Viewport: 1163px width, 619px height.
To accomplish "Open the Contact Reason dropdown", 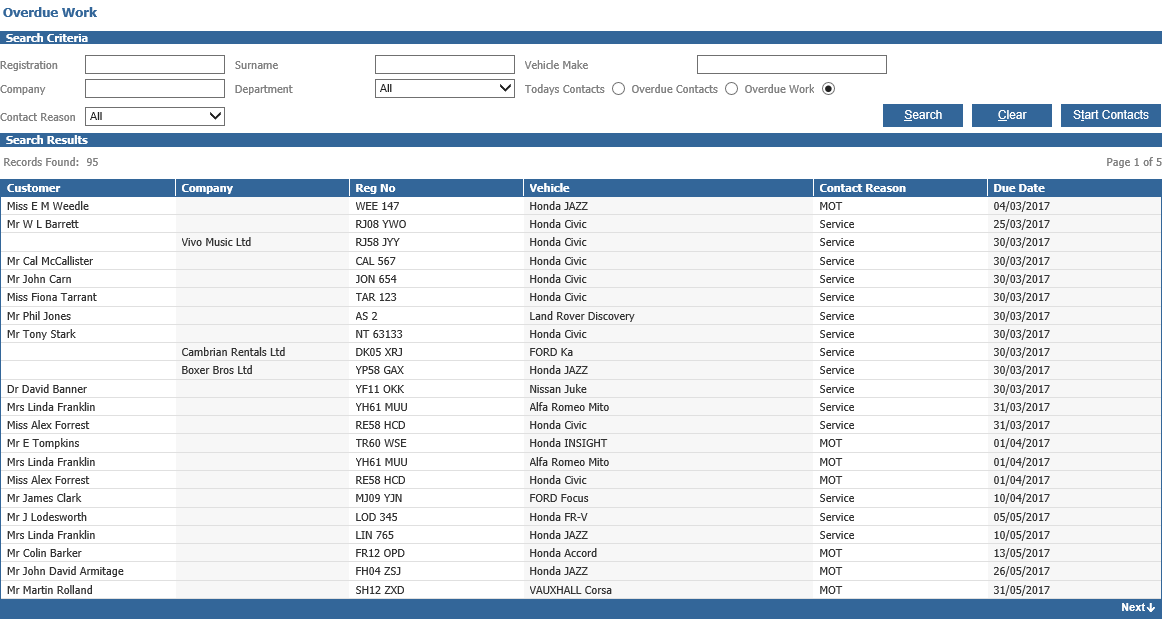I will pos(154,116).
